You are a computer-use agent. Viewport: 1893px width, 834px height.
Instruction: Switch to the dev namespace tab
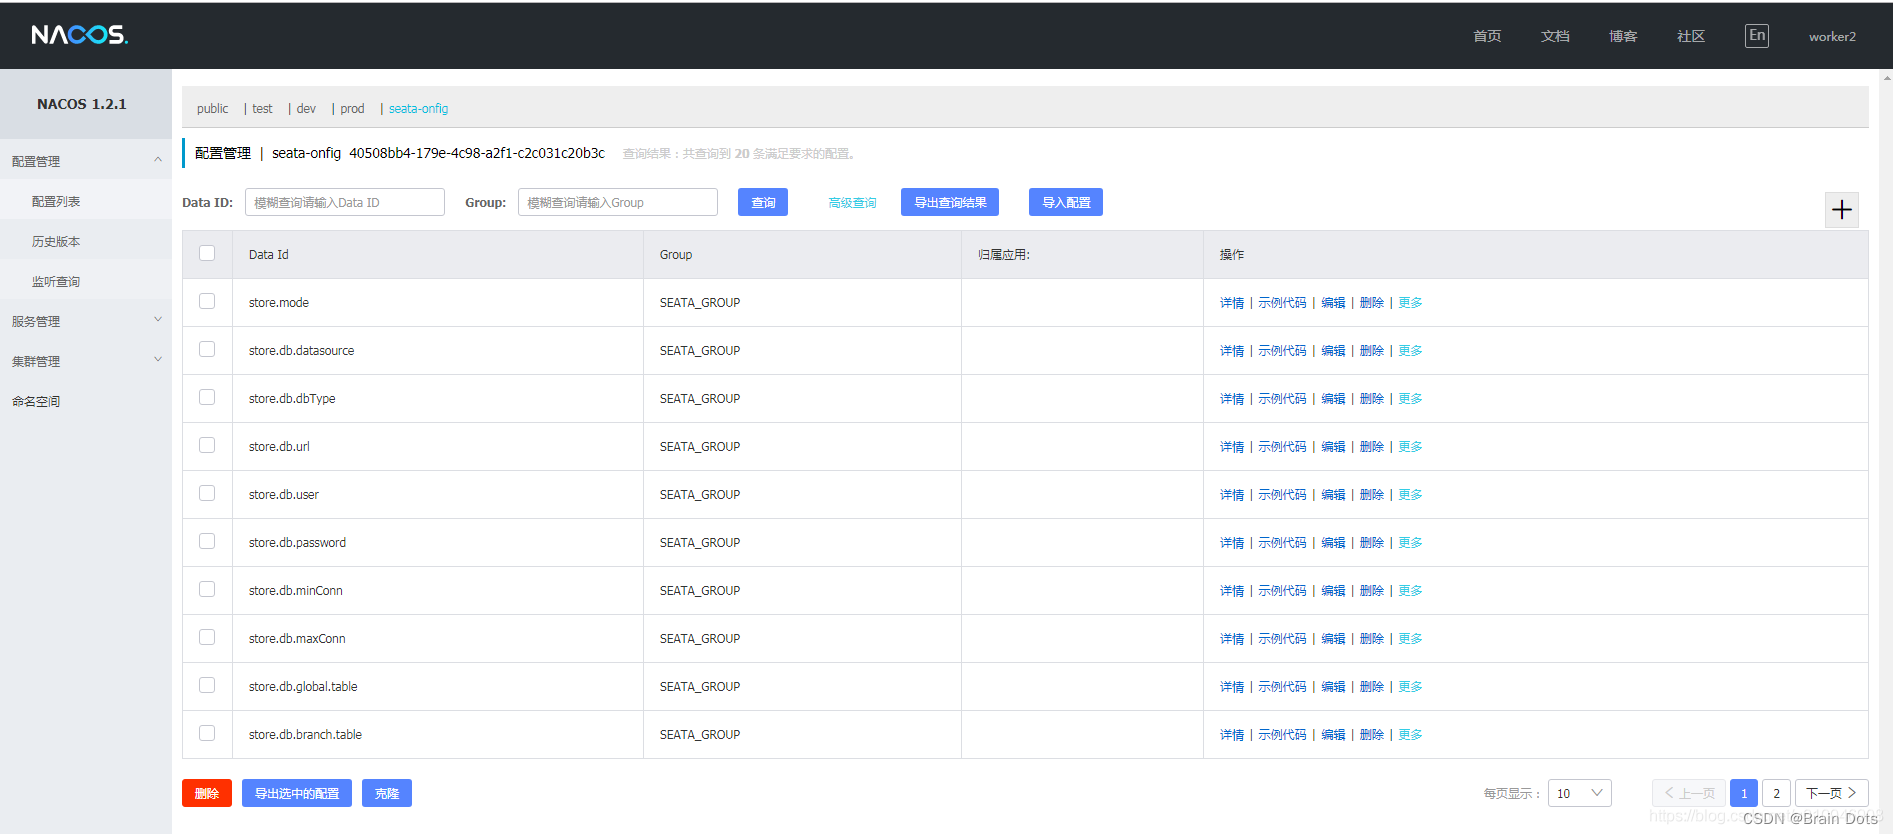click(306, 109)
